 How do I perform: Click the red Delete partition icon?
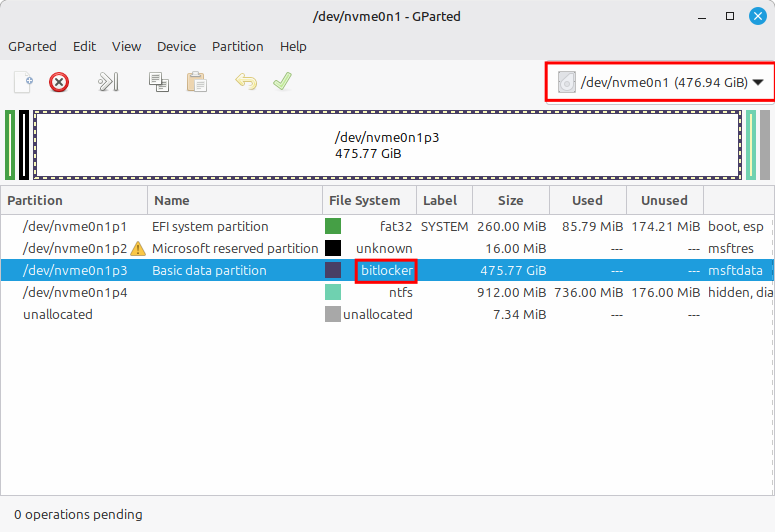click(59, 82)
